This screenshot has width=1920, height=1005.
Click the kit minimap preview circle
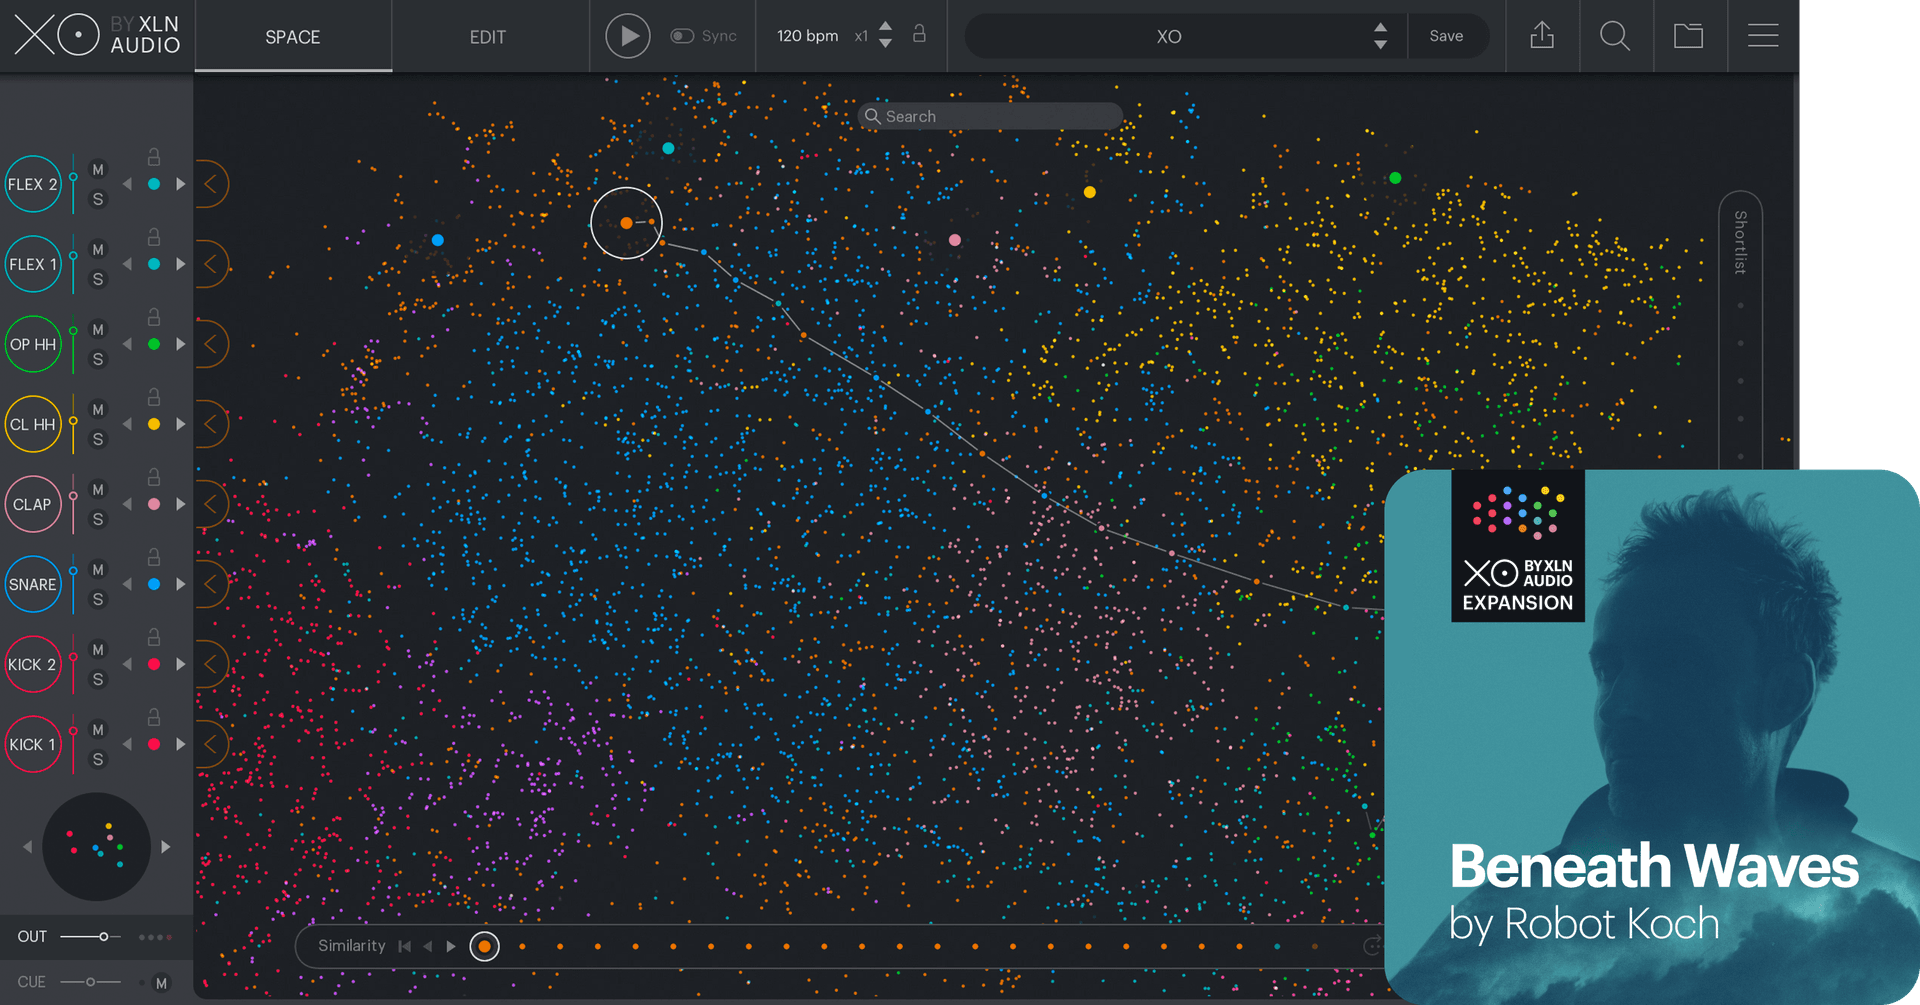[96, 847]
